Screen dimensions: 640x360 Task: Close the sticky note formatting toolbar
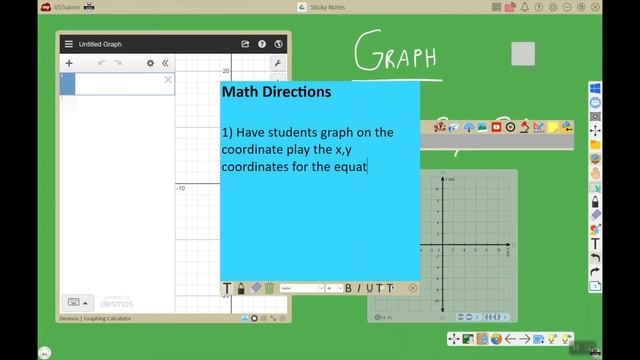(413, 288)
